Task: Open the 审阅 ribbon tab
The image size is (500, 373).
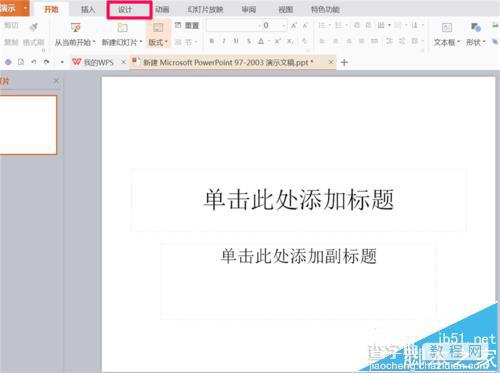Action: click(x=249, y=9)
